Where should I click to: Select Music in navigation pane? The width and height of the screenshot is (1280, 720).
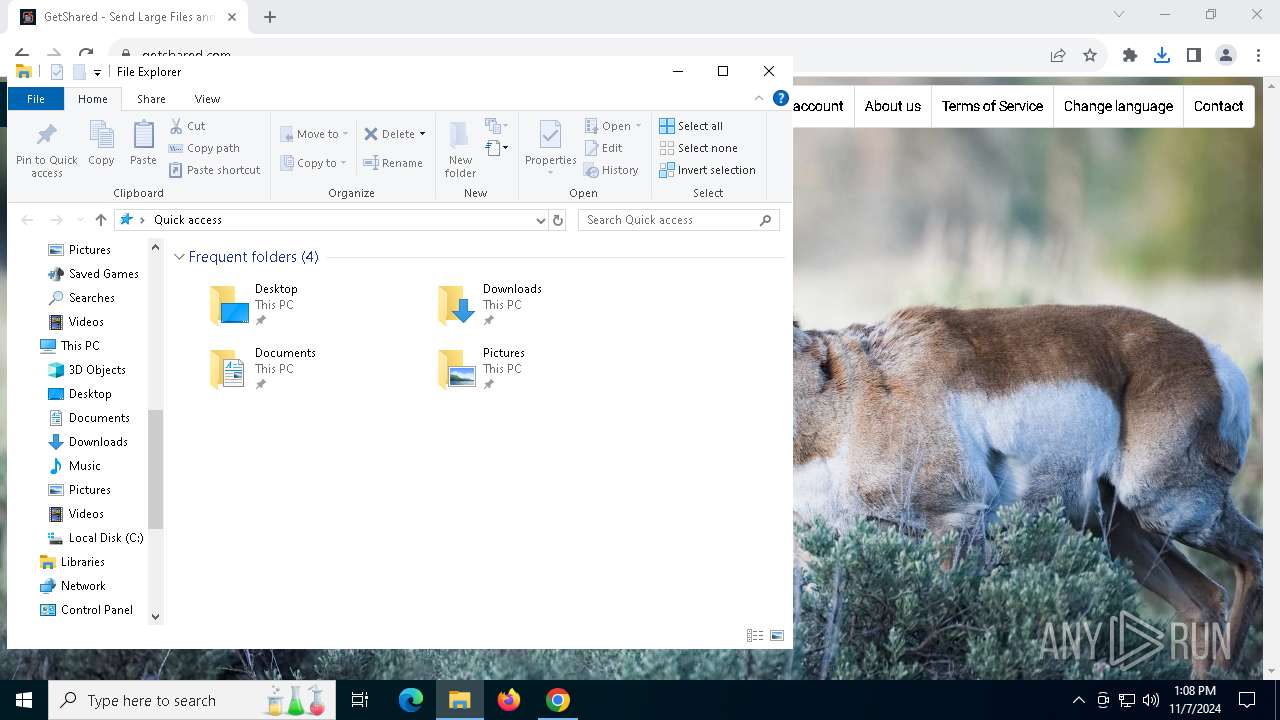[84, 466]
